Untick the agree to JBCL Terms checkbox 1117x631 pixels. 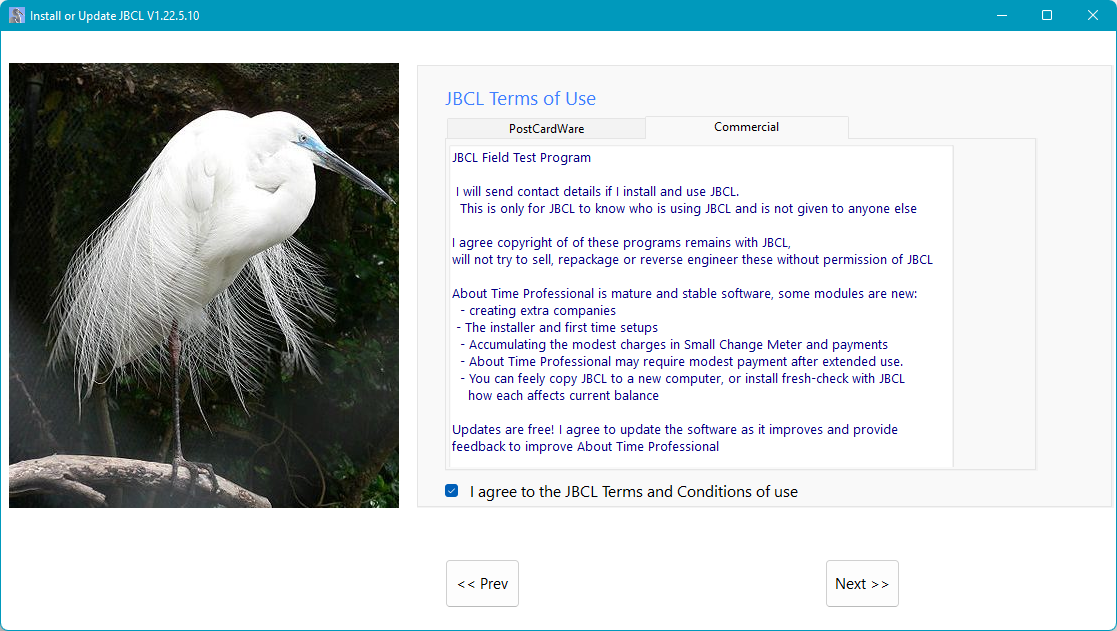tap(452, 491)
